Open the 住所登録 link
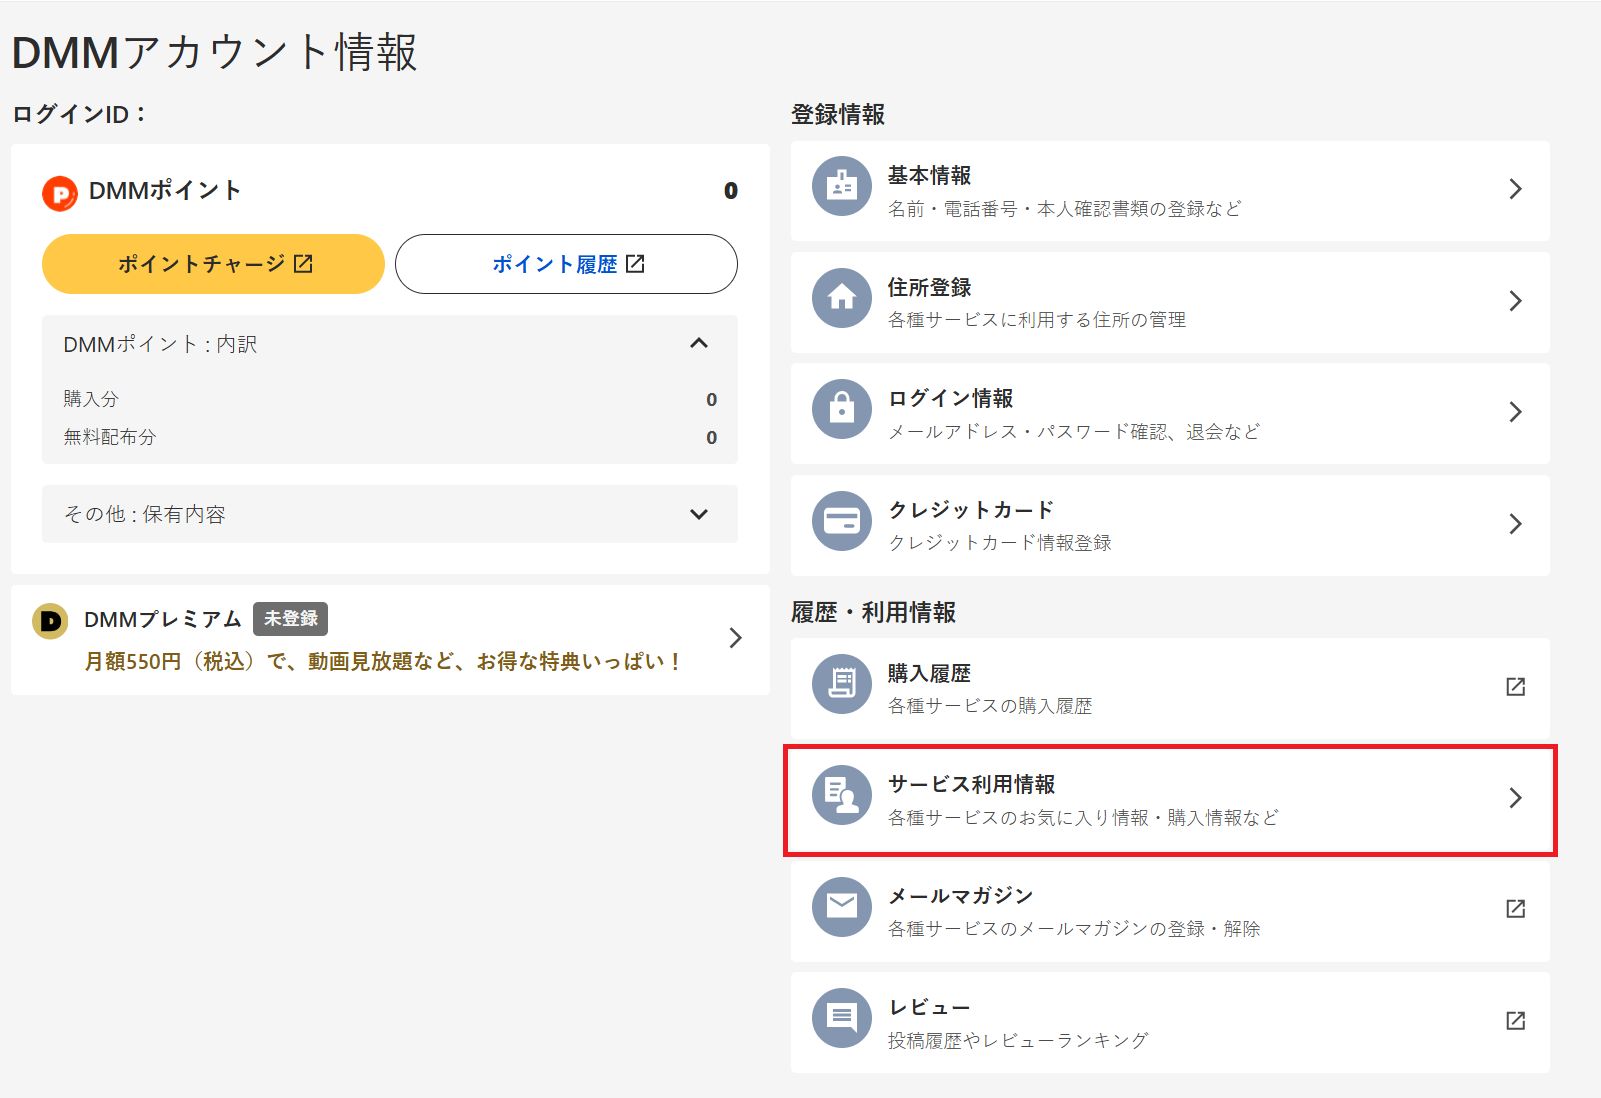The height and width of the screenshot is (1098, 1601). pyautogui.click(x=1170, y=302)
